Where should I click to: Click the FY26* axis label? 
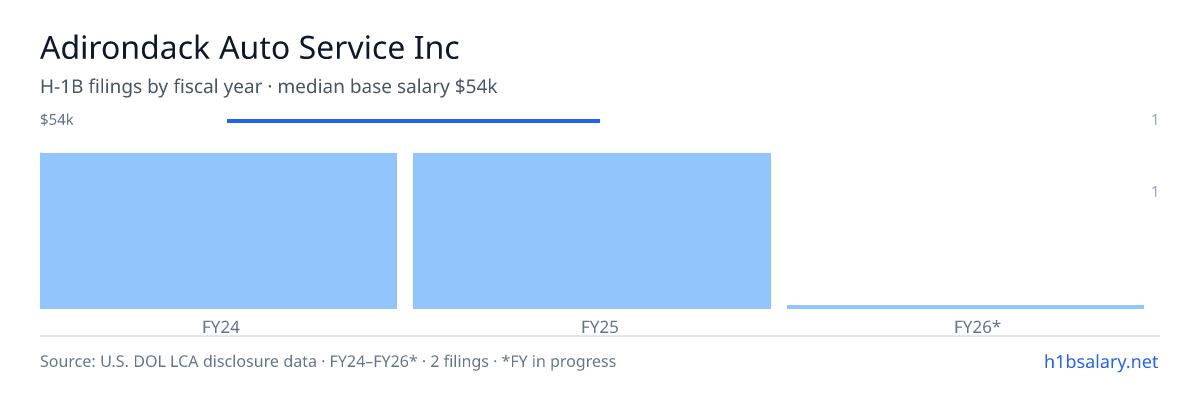(x=978, y=326)
